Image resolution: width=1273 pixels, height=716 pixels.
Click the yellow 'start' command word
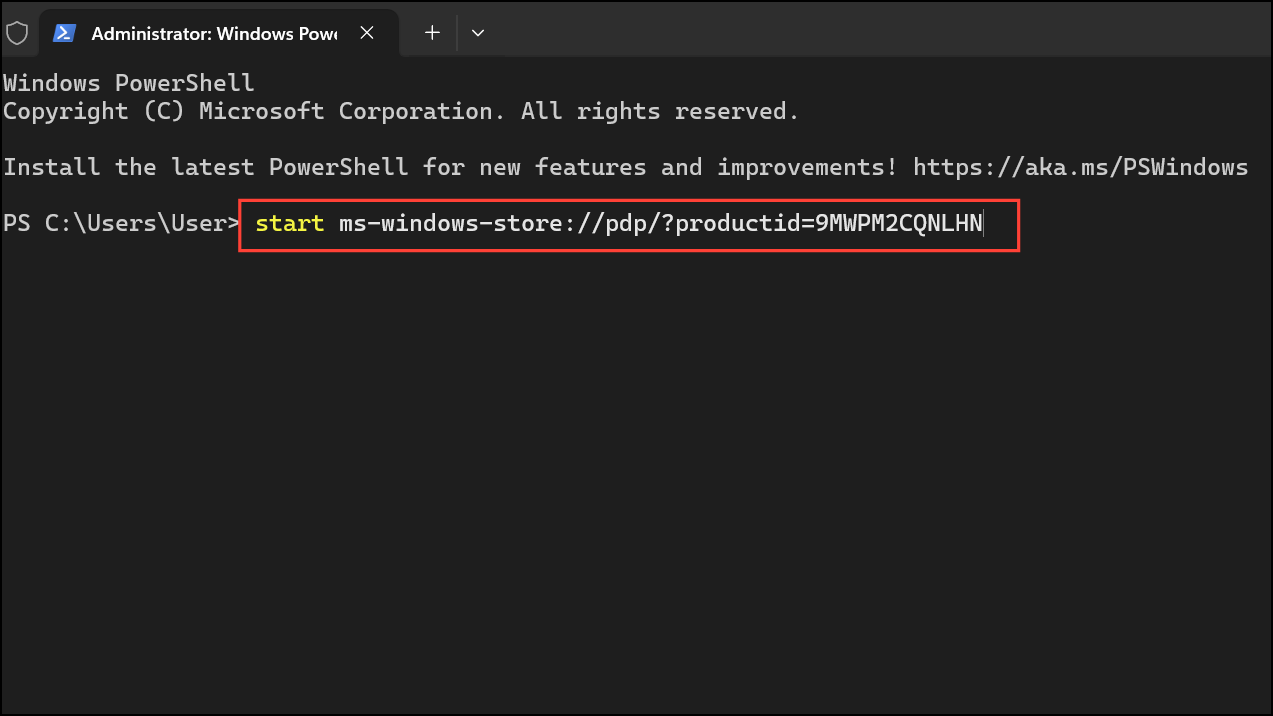289,223
